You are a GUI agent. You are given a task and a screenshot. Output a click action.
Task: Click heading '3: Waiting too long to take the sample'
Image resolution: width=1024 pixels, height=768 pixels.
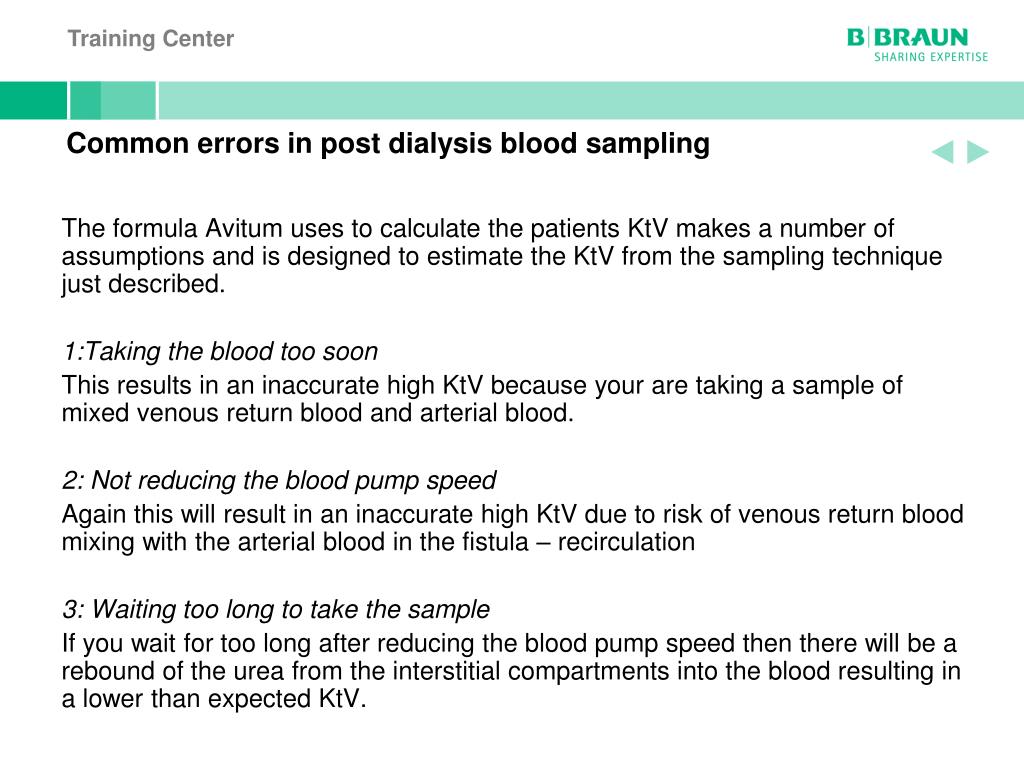(x=276, y=609)
